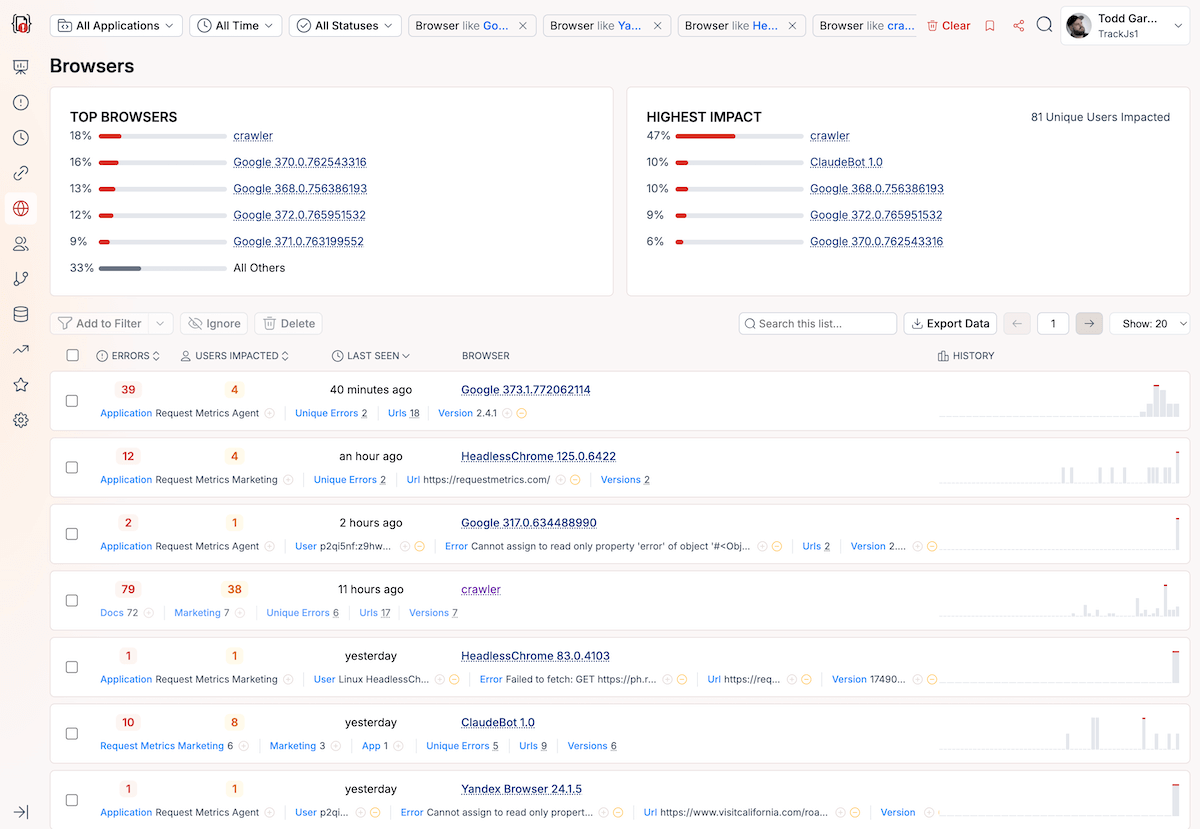Open the trending chart icon in sidebar
Viewport: 1200px width, 829px height.
coord(20,350)
